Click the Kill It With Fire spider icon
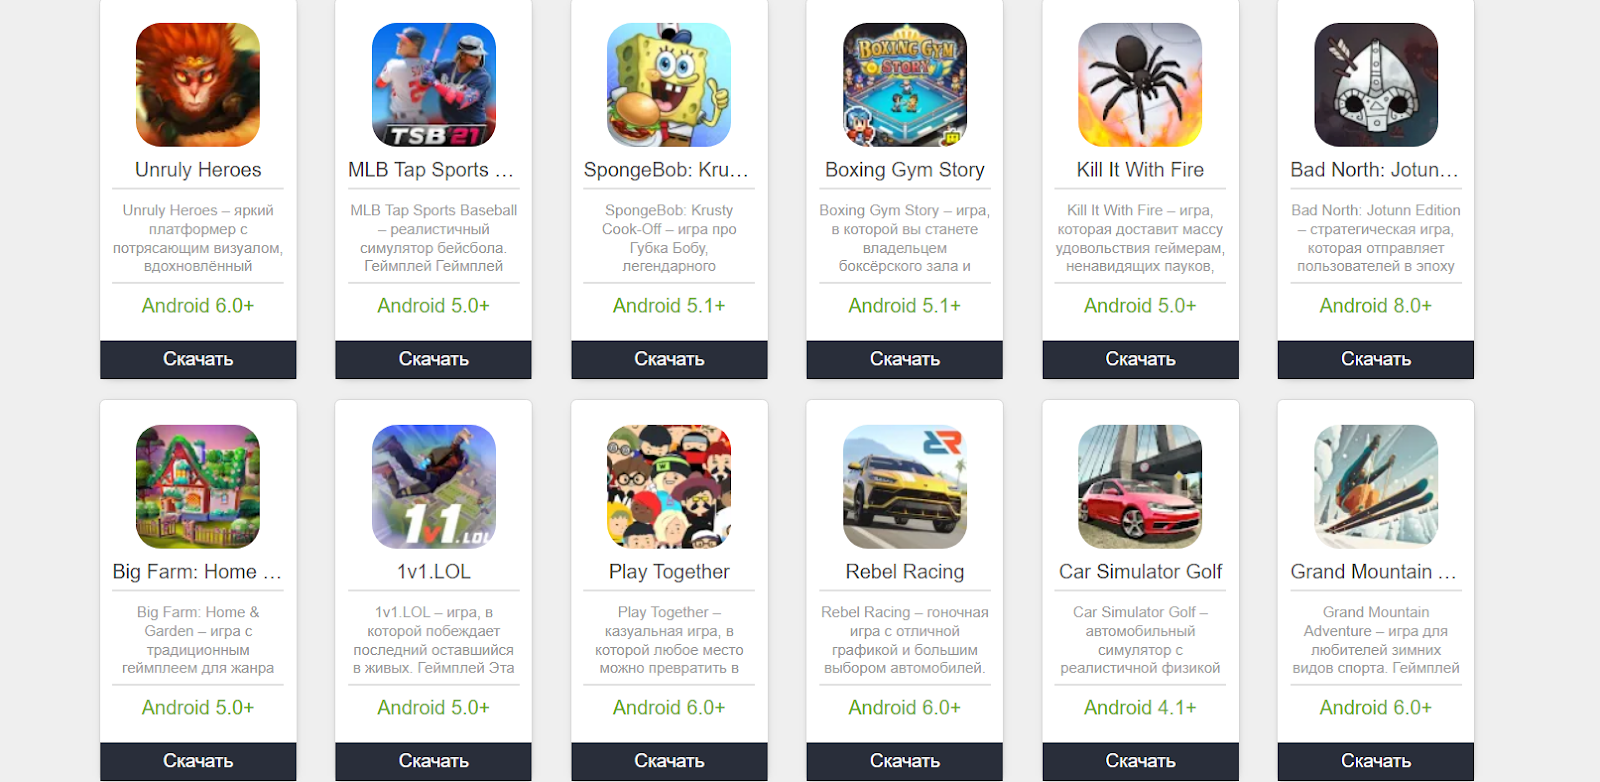The width and height of the screenshot is (1600, 782). (x=1140, y=85)
